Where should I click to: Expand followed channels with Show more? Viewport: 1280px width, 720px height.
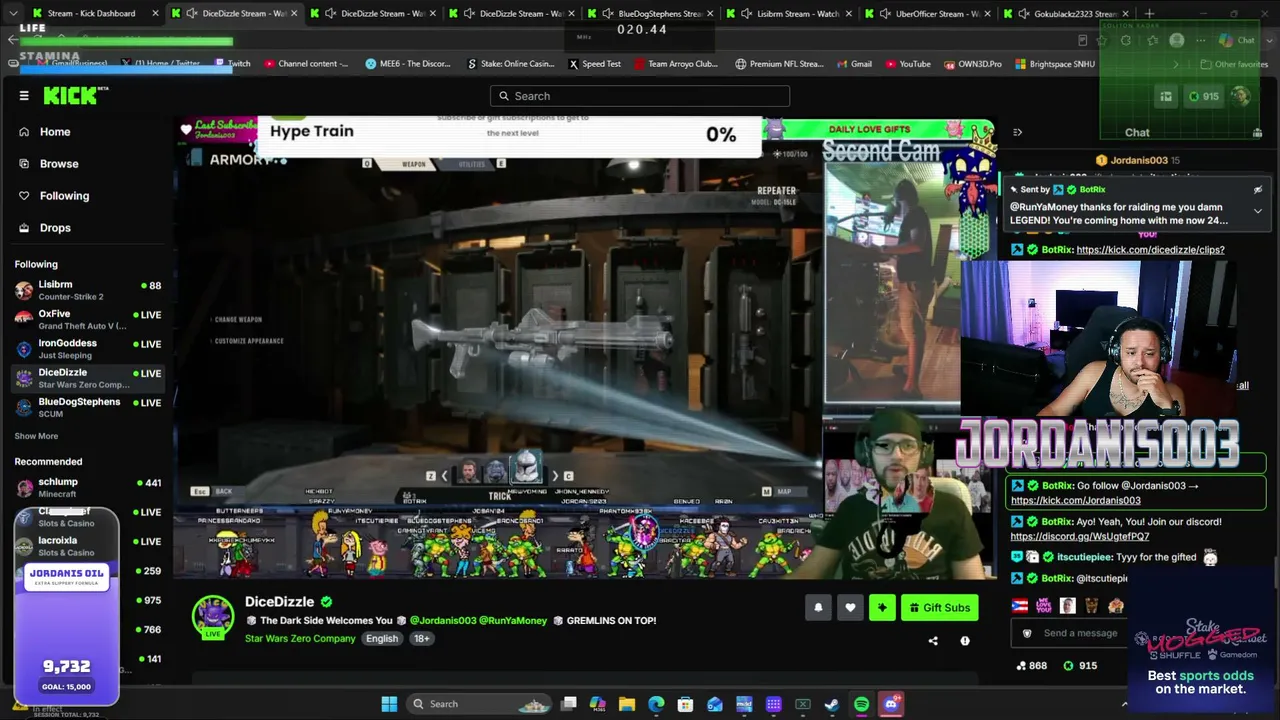tap(36, 436)
